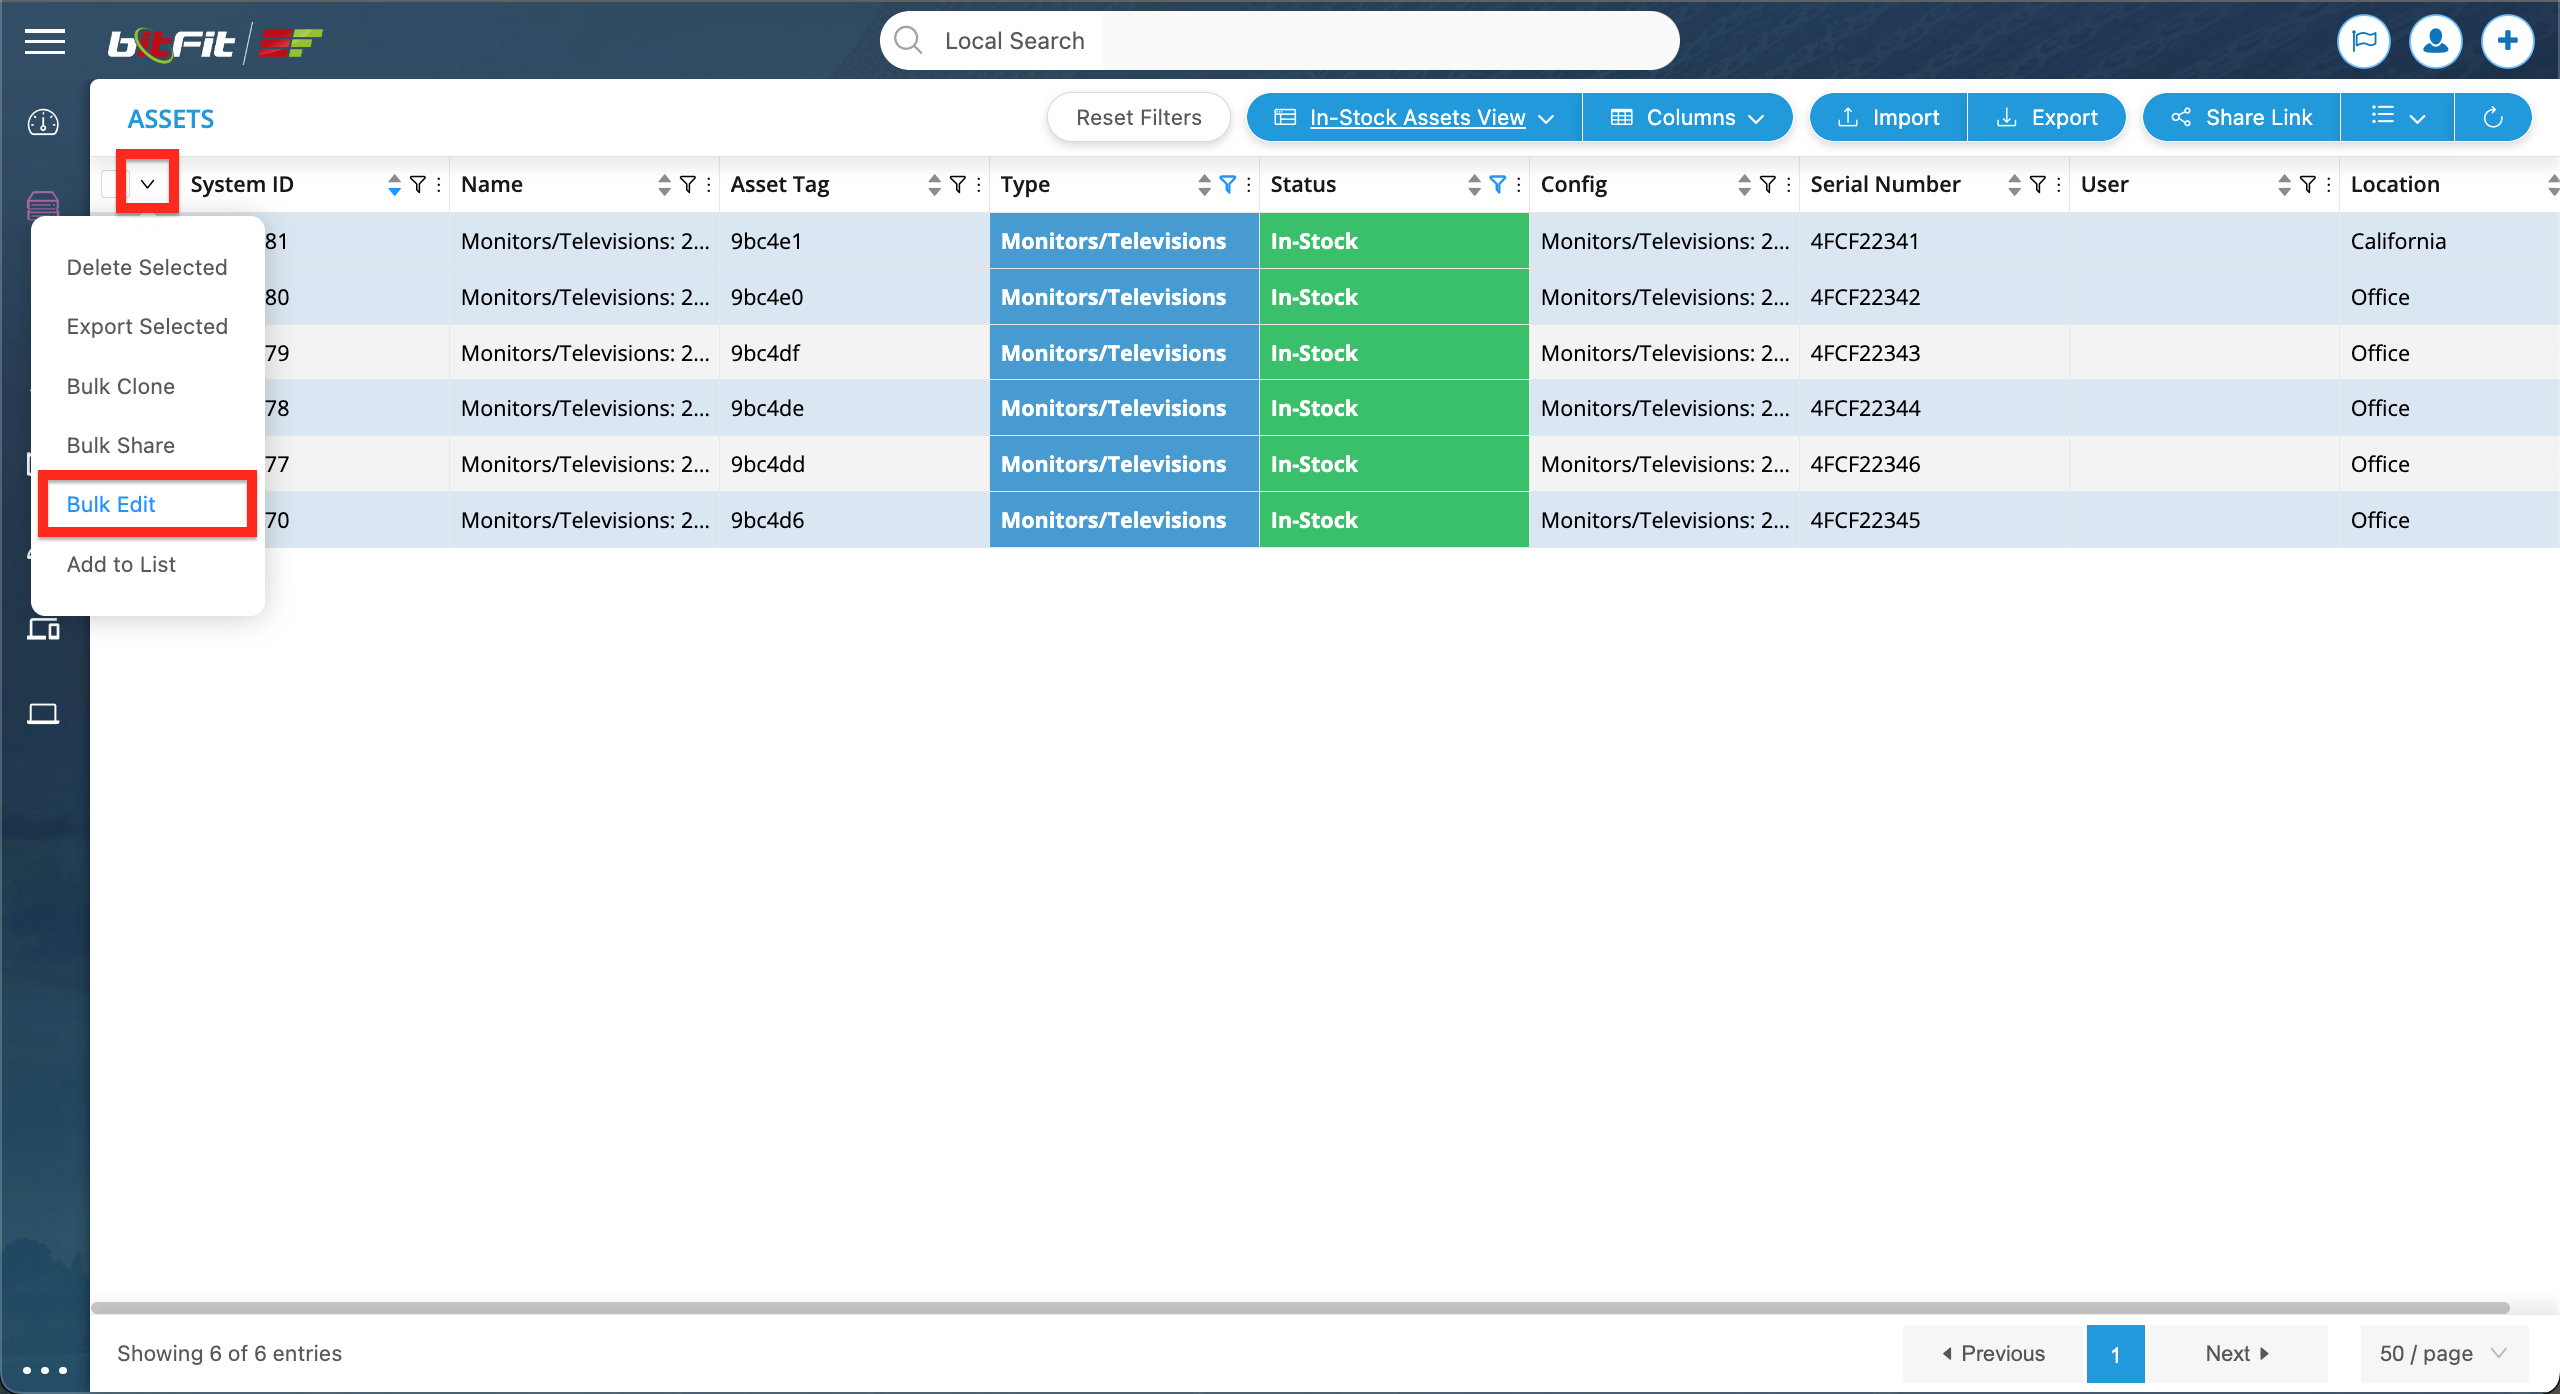Refresh the assets table with the reload icon
Image resolution: width=2560 pixels, height=1394 pixels.
(x=2493, y=117)
